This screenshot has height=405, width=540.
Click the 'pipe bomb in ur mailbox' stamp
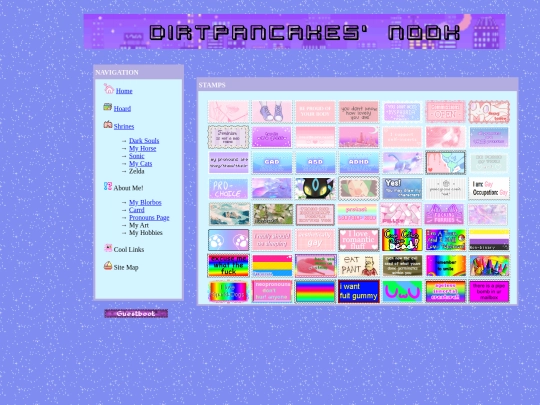click(489, 291)
